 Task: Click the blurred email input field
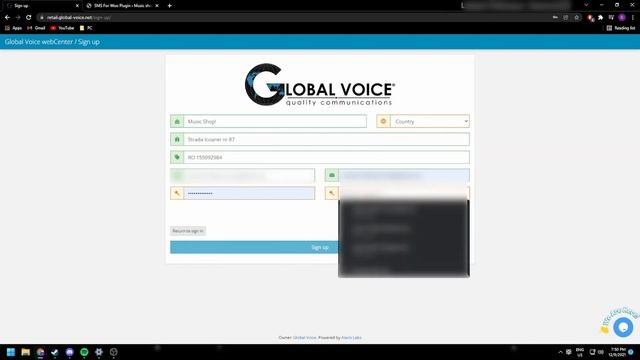tap(404, 175)
